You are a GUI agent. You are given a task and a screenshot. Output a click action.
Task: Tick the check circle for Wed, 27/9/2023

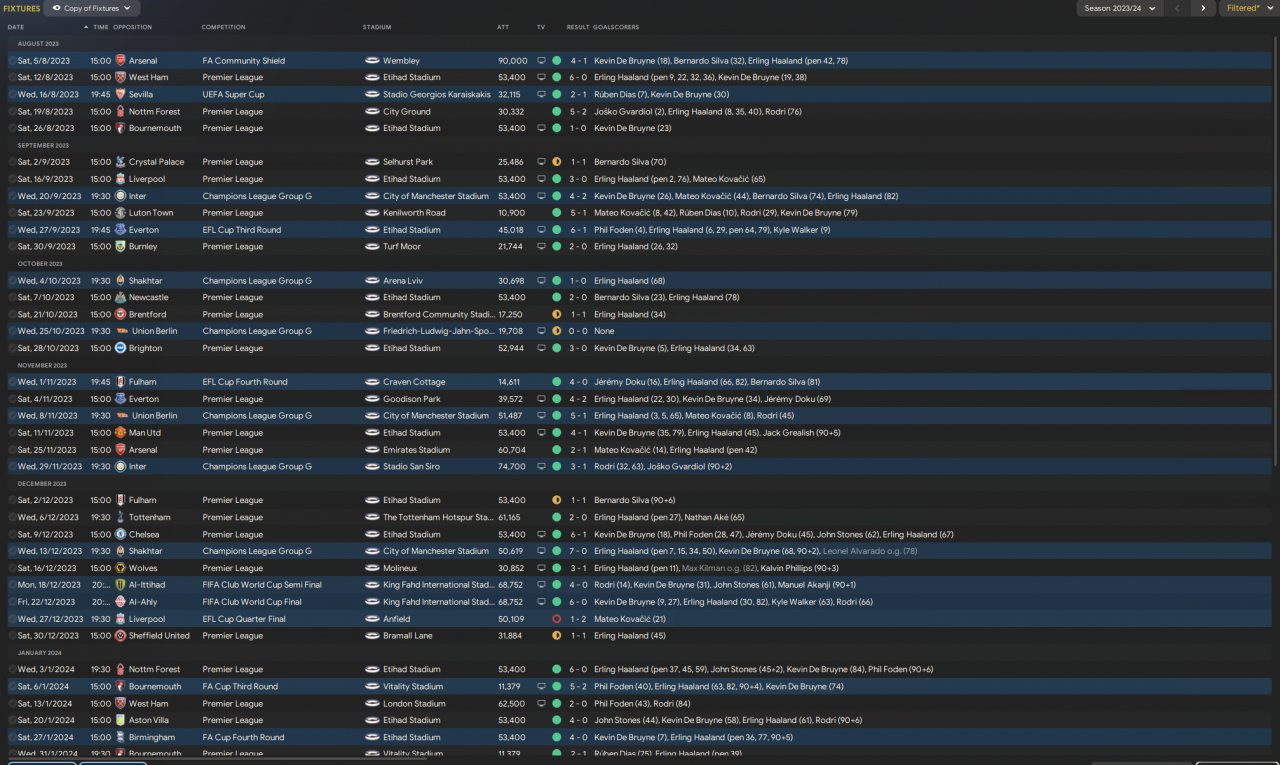tap(12, 230)
